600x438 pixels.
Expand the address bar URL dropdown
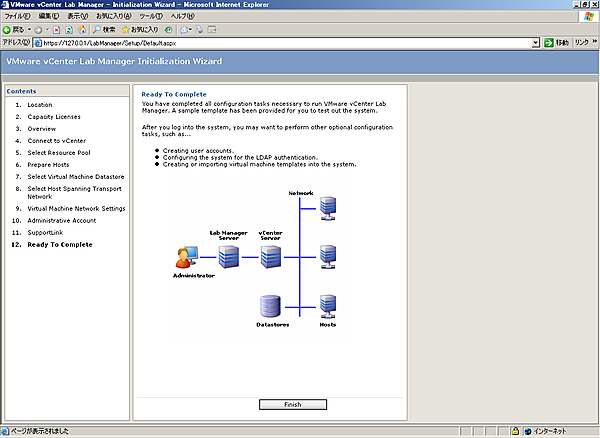click(x=535, y=43)
